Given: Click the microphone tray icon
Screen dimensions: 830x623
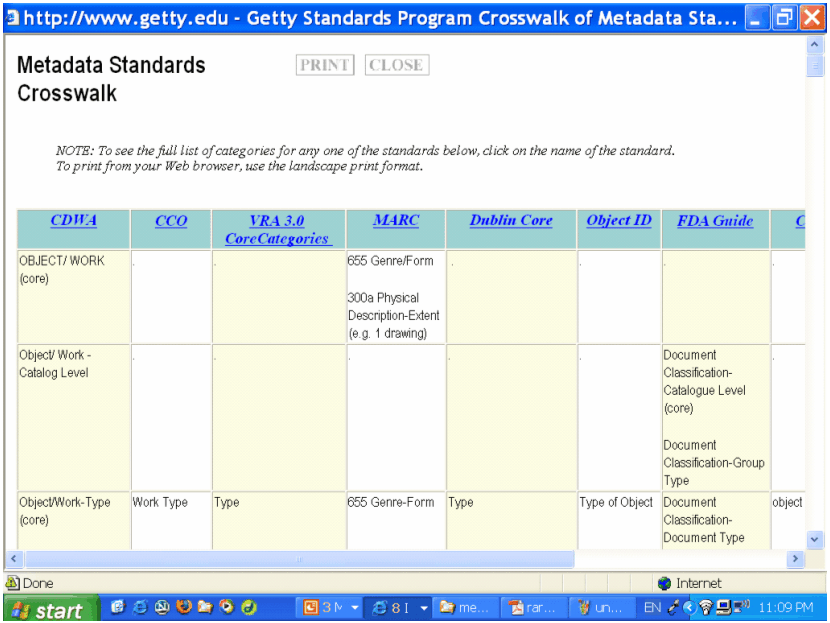Looking at the screenshot, I should pyautogui.click(x=673, y=607).
